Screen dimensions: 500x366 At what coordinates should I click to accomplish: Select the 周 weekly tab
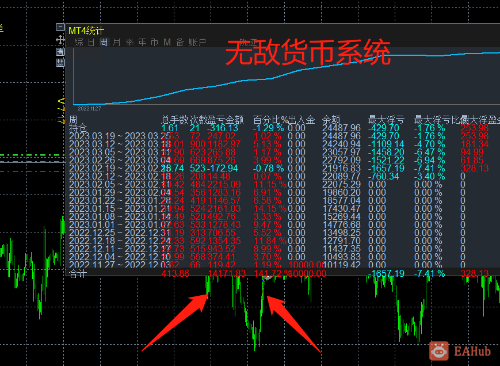click(104, 42)
